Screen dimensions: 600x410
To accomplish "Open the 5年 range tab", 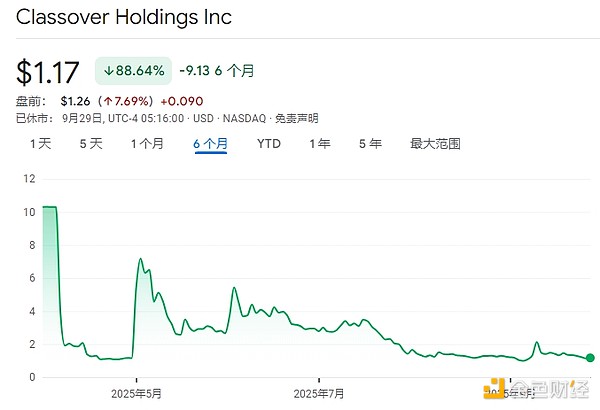I will coord(370,144).
